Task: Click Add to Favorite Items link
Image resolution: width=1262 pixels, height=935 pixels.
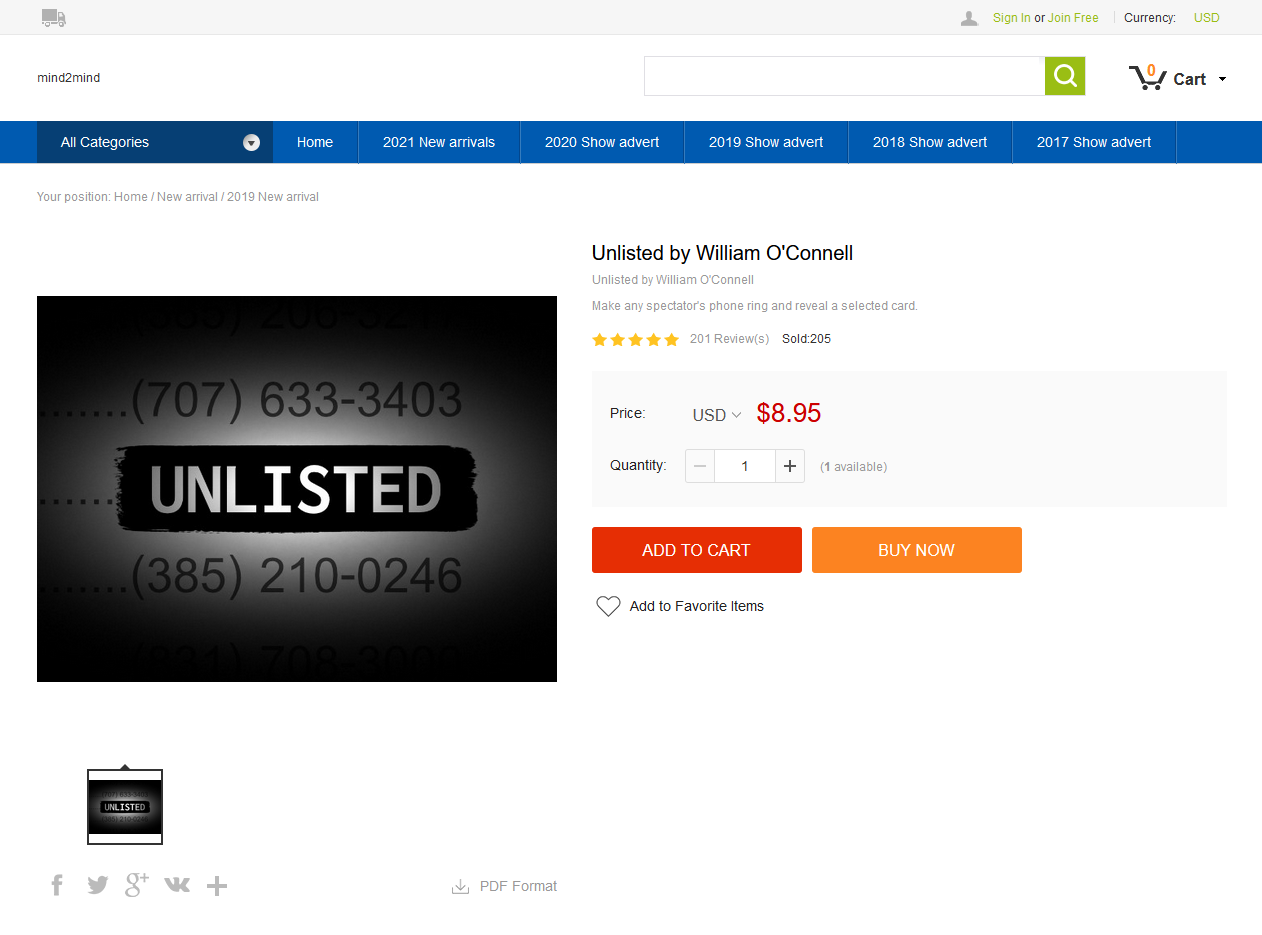Action: pyautogui.click(x=697, y=606)
